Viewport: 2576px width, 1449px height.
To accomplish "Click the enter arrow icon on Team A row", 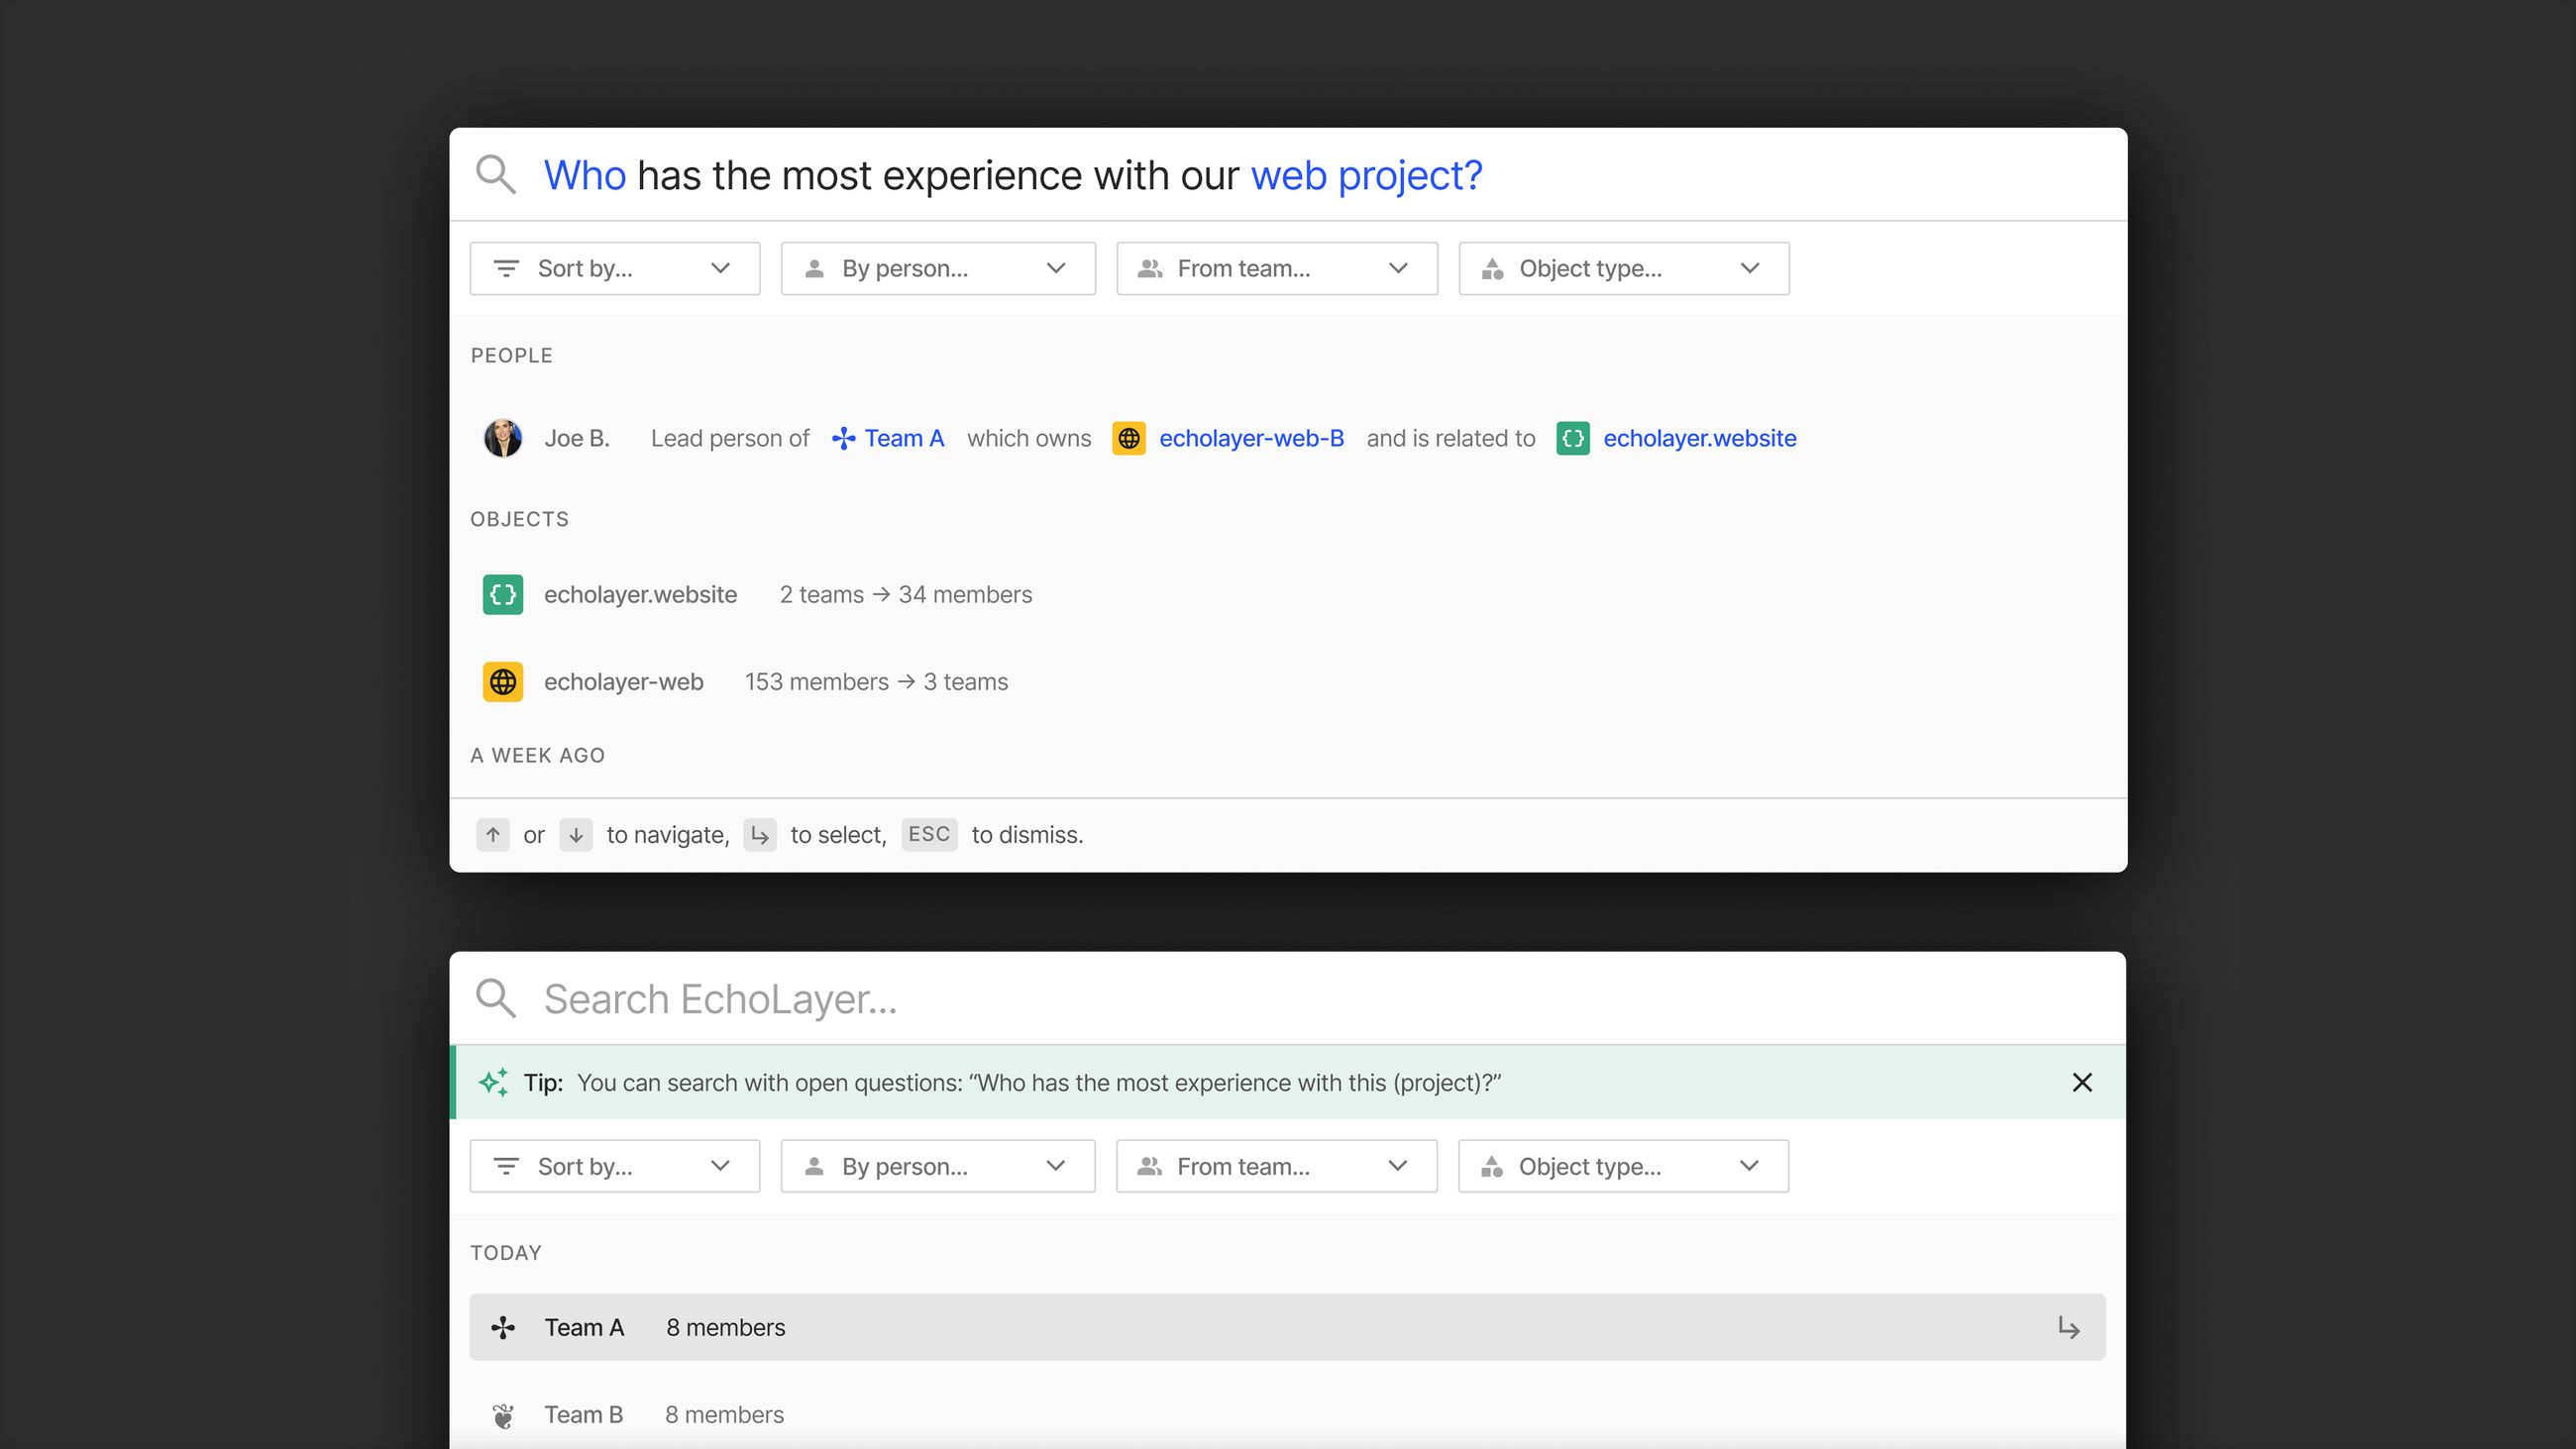I will (2068, 1327).
